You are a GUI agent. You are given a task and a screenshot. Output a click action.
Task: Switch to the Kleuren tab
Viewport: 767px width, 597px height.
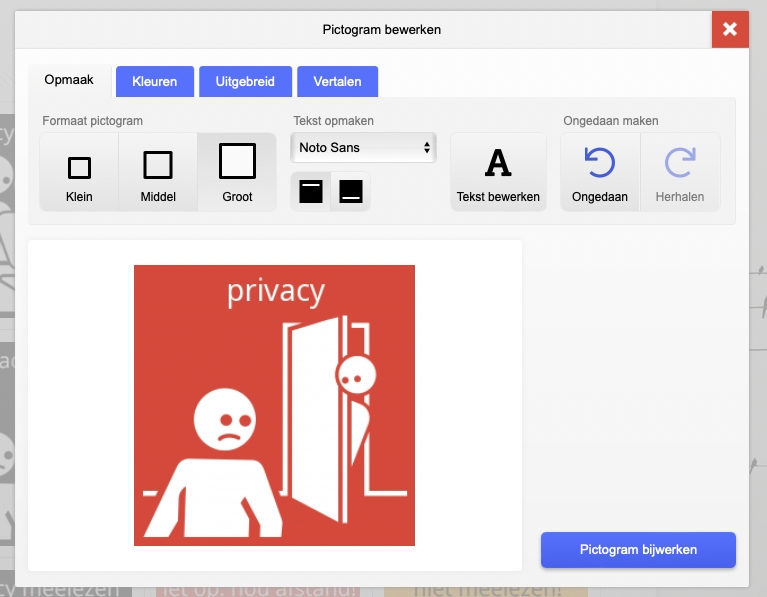(155, 81)
